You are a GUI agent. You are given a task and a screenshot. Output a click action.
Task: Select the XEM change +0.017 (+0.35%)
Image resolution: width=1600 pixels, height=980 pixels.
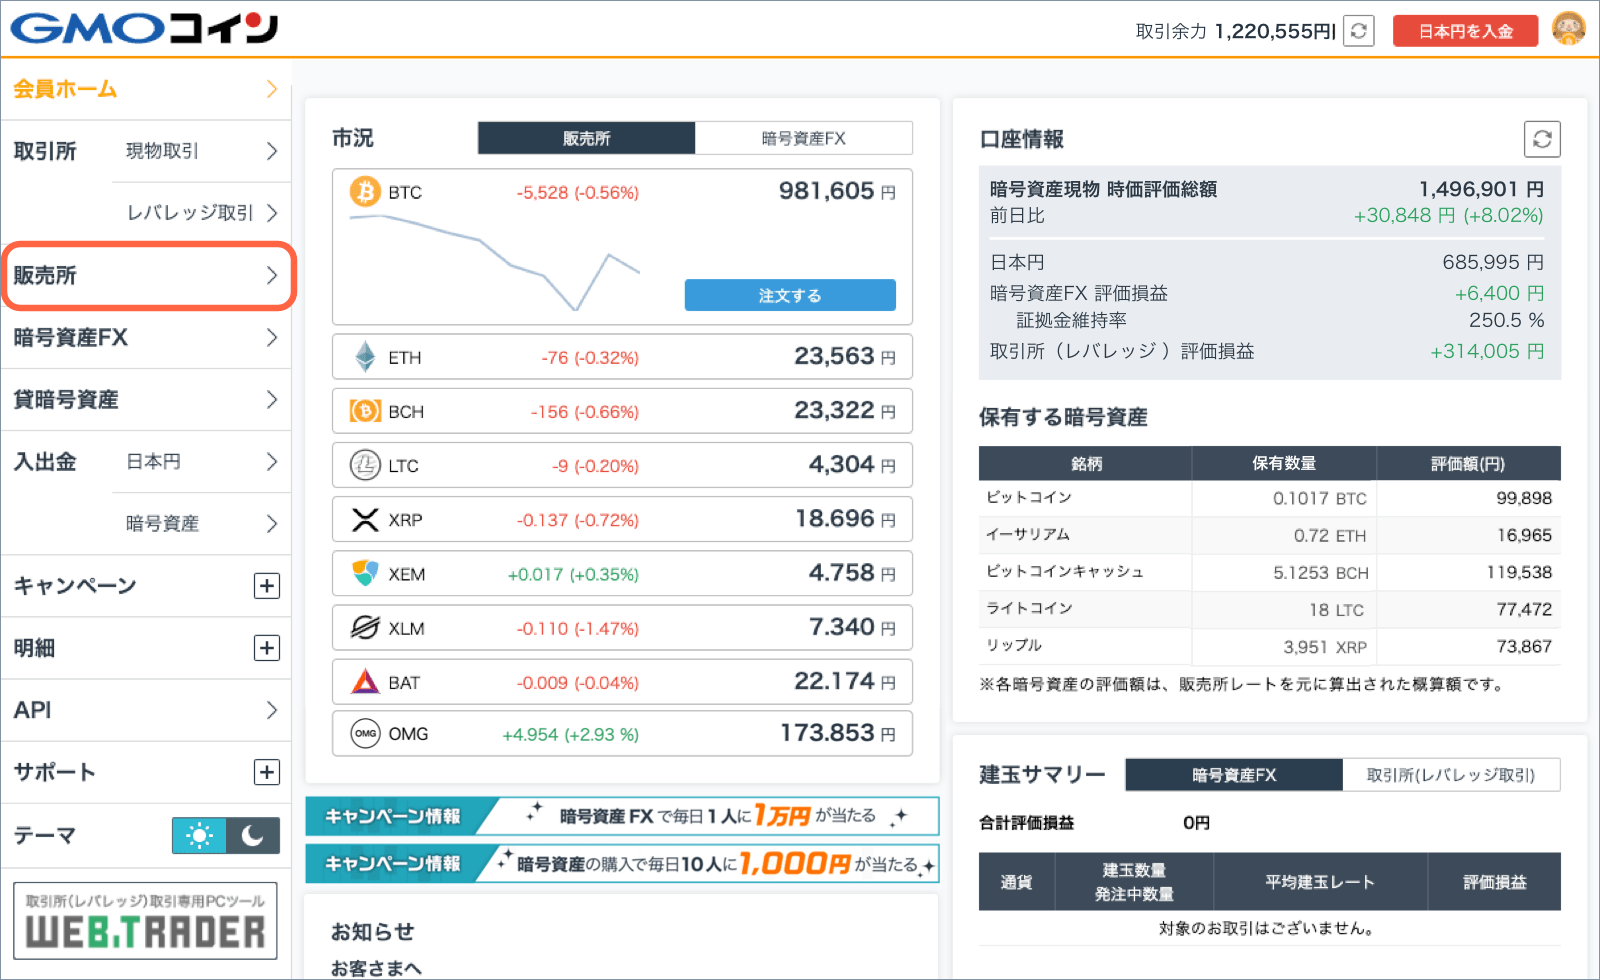pyautogui.click(x=573, y=574)
